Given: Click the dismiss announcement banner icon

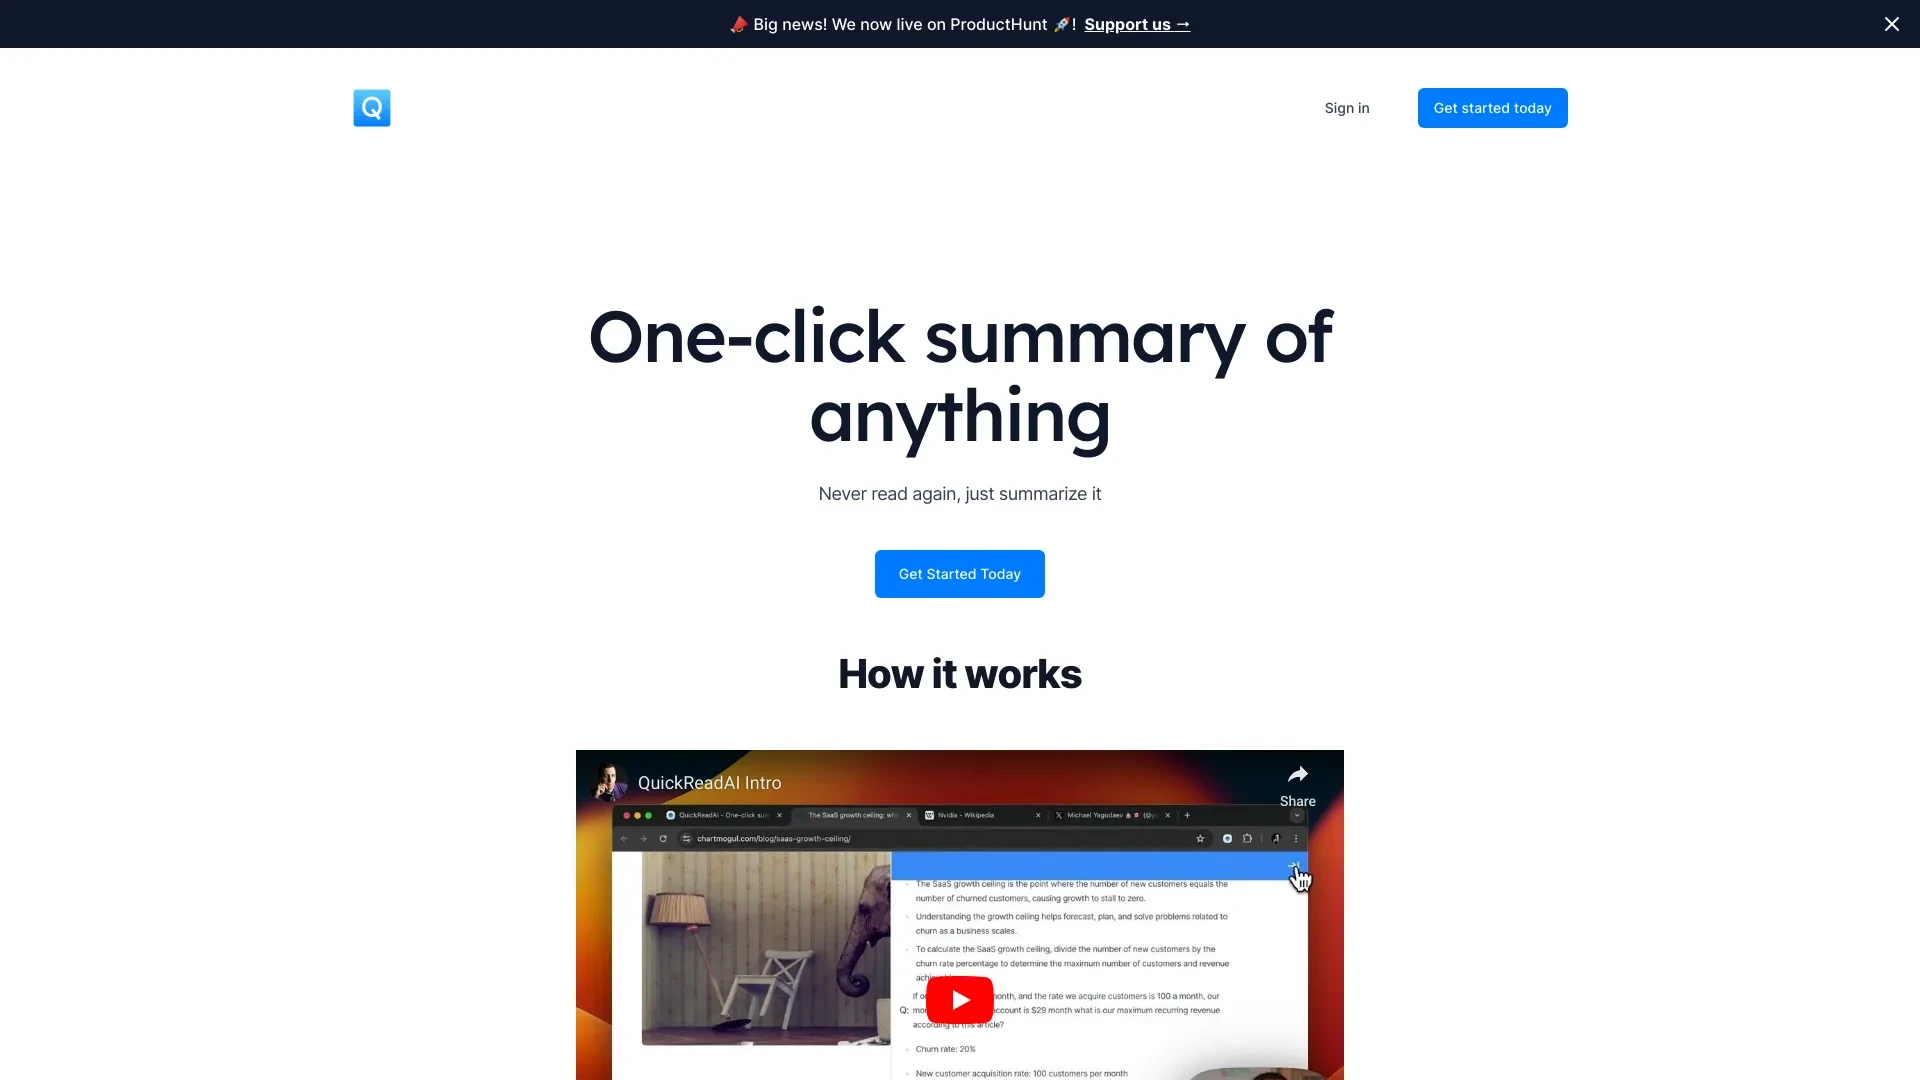Looking at the screenshot, I should click(1891, 24).
